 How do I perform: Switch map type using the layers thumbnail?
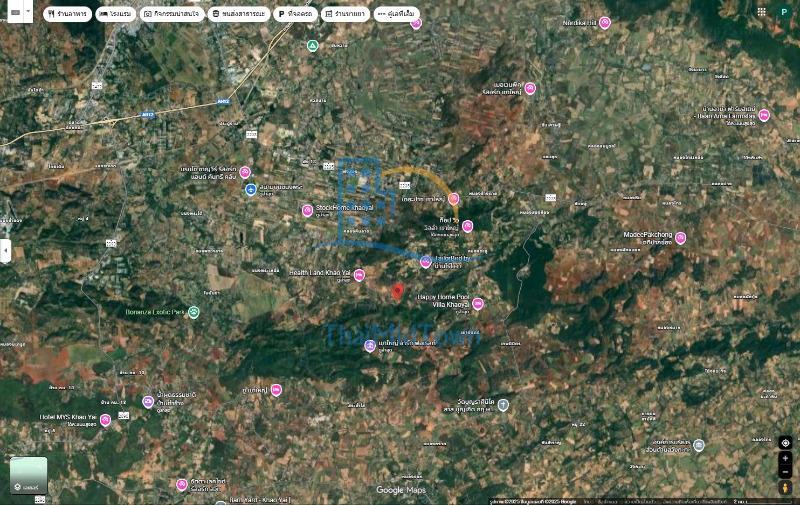click(x=28, y=476)
